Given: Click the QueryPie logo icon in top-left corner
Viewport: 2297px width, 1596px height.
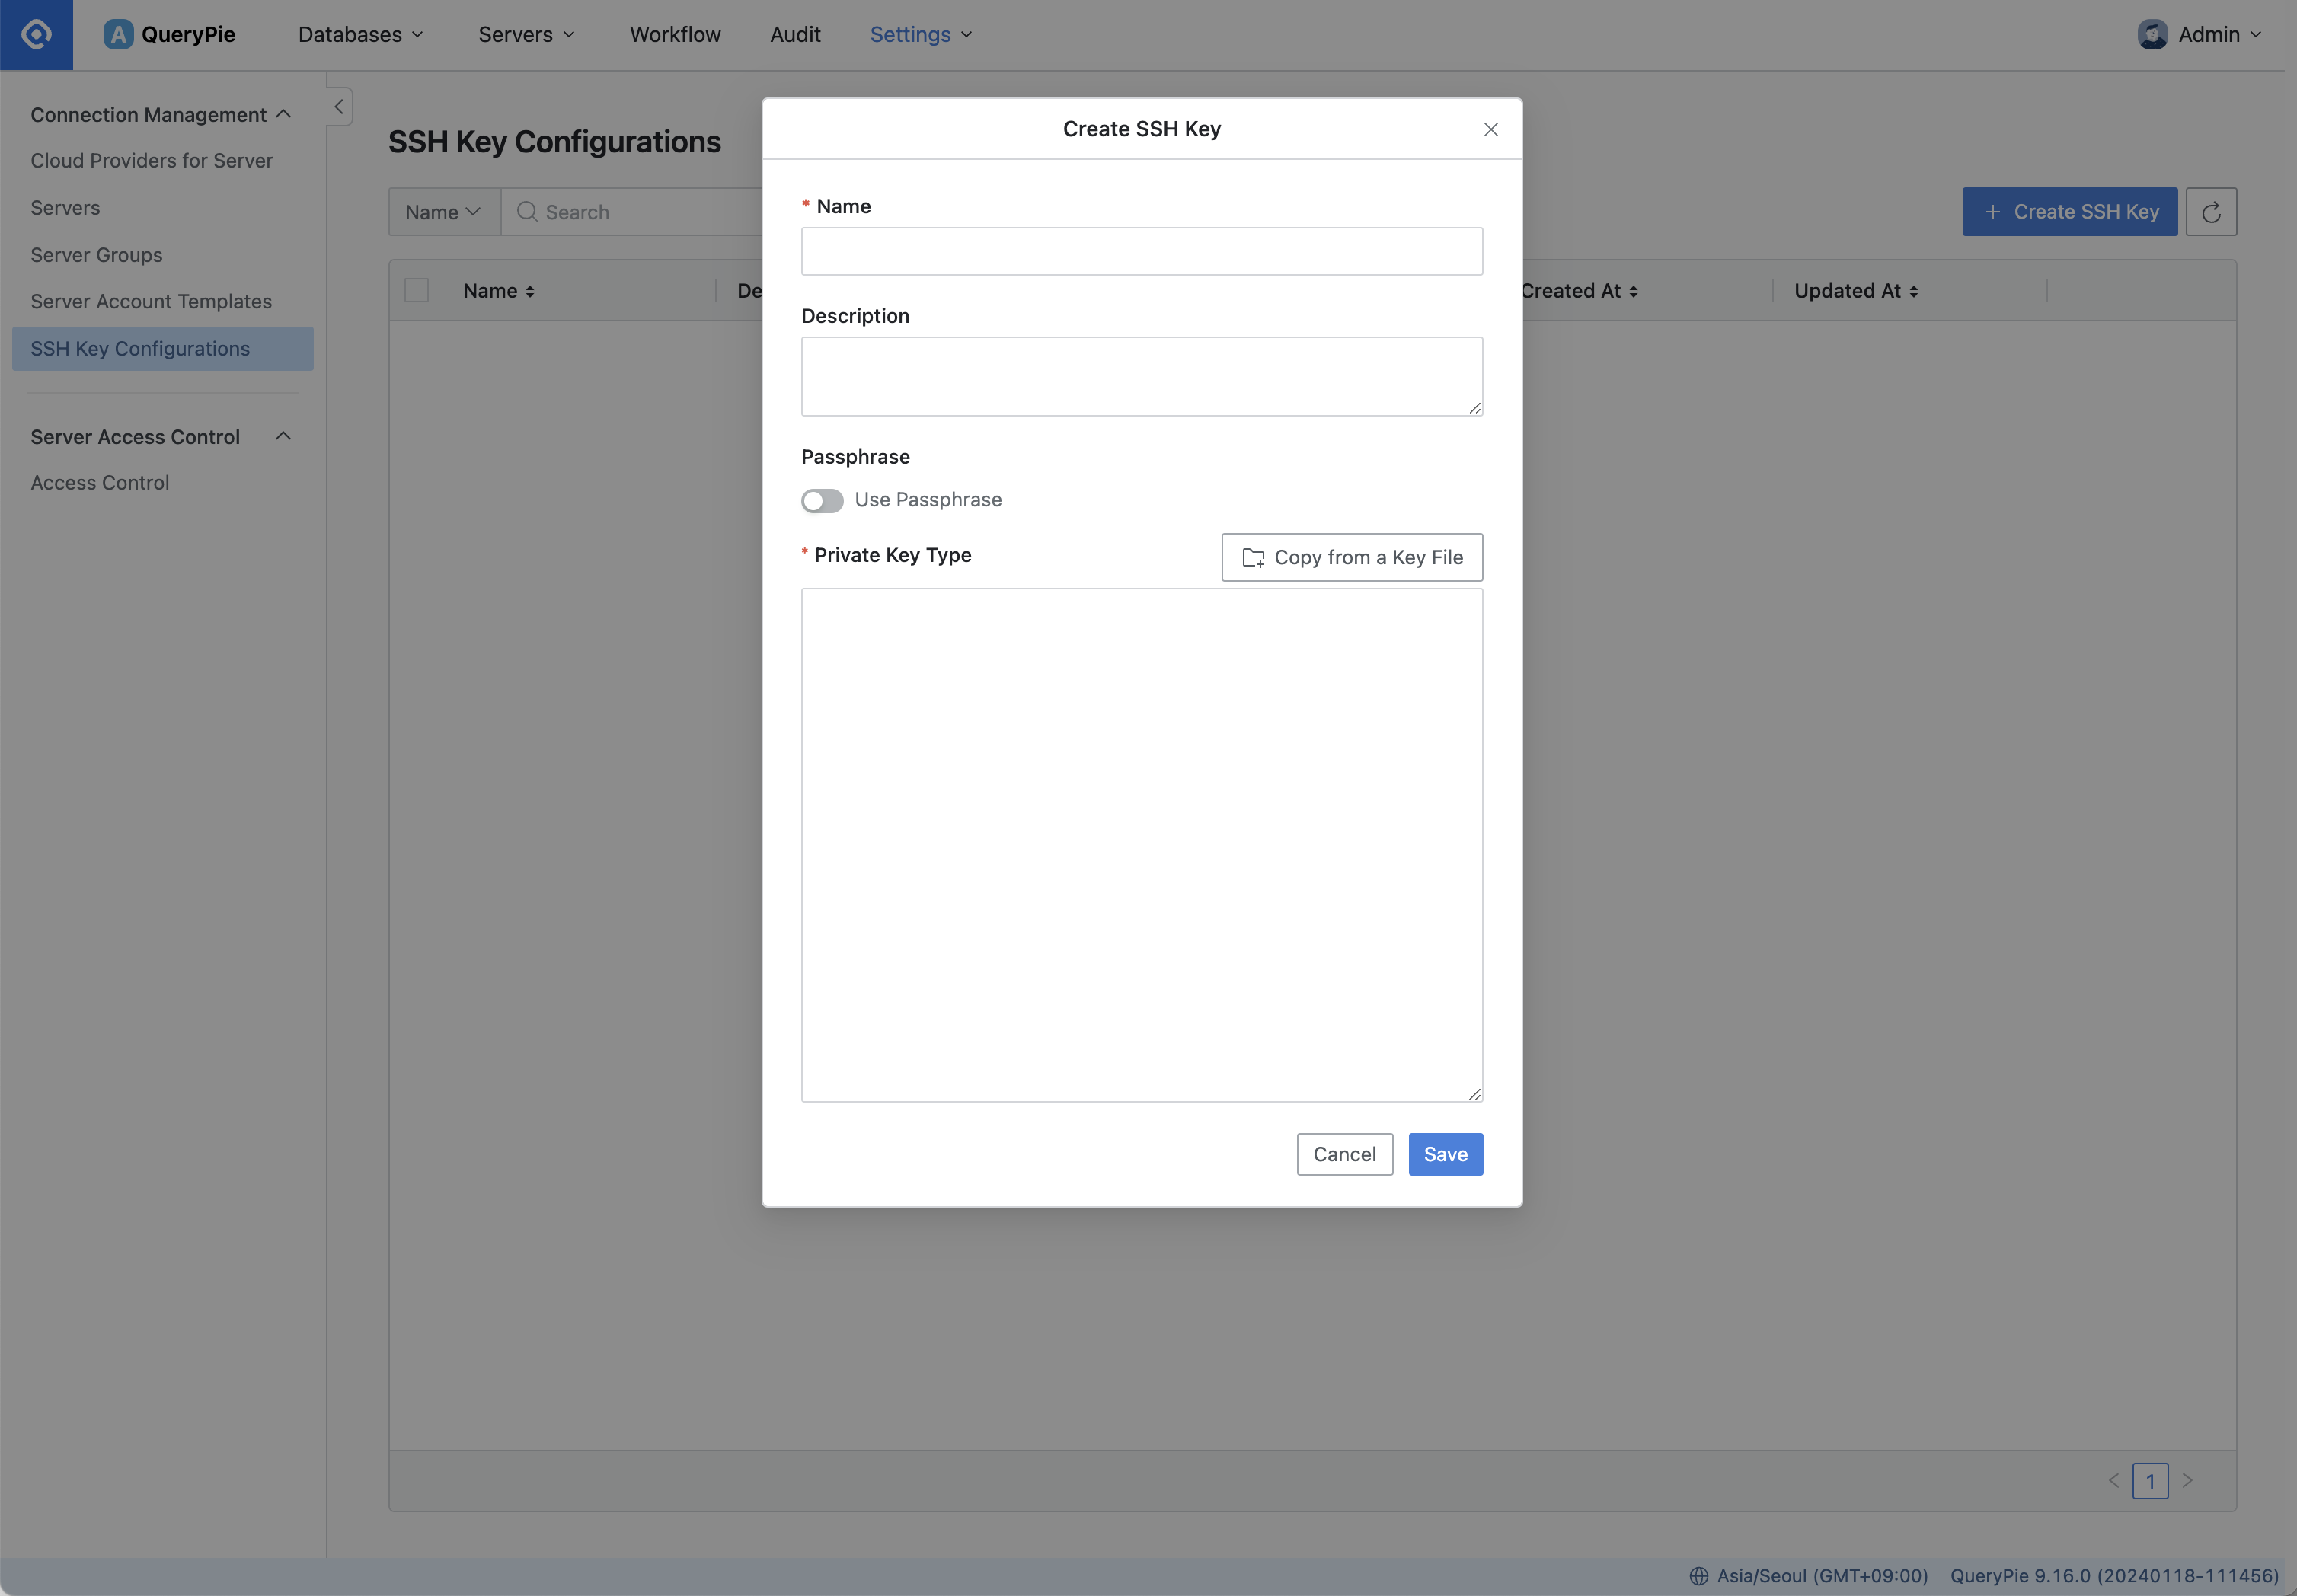Looking at the screenshot, I should point(36,34).
